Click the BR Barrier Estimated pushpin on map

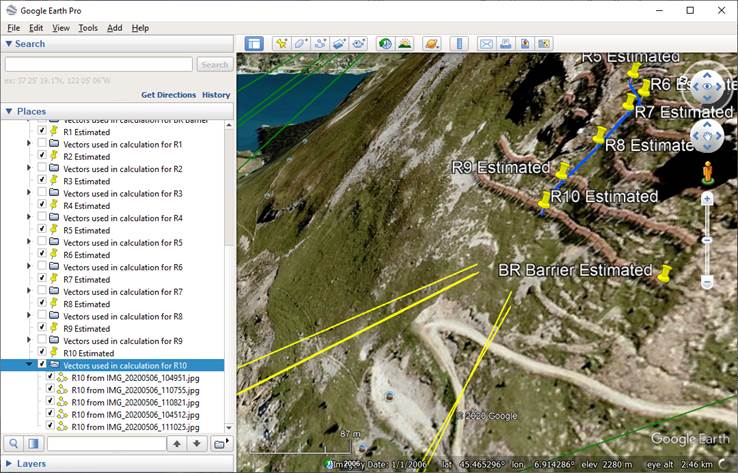(664, 274)
